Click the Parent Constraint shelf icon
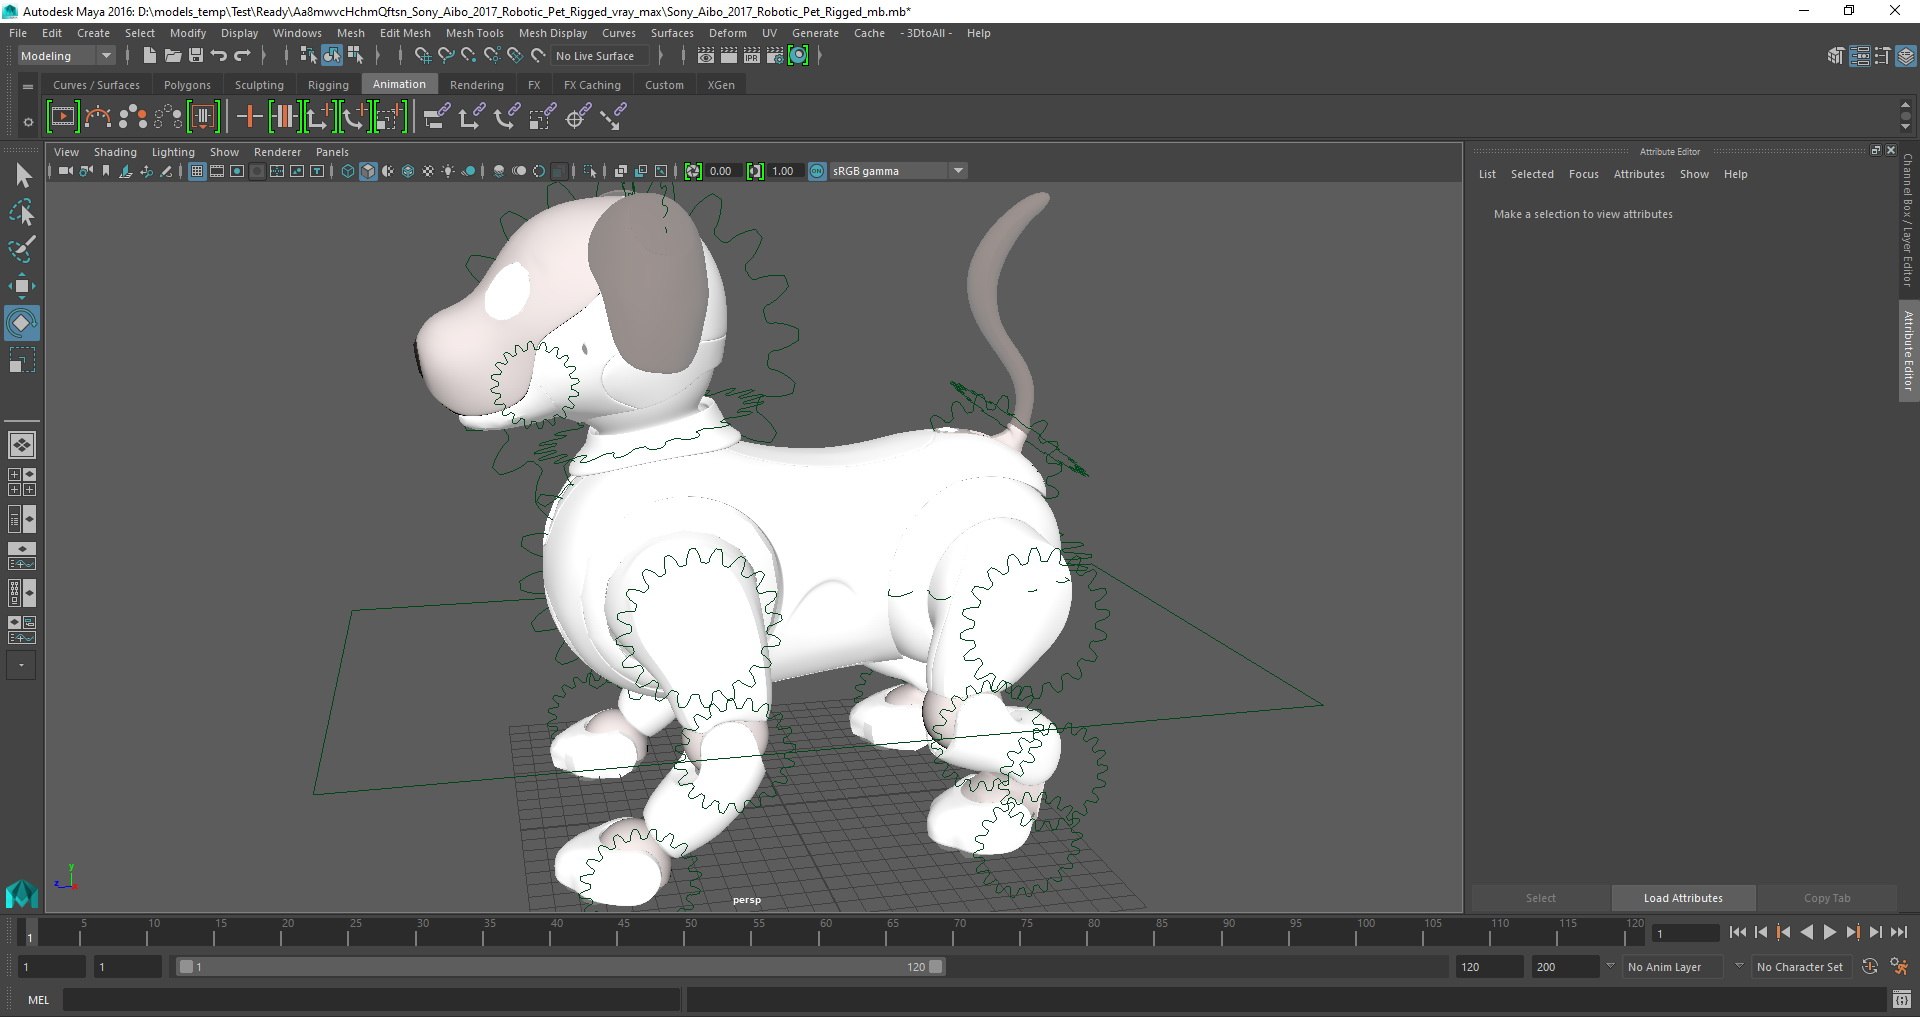The width and height of the screenshot is (1920, 1017). click(435, 117)
